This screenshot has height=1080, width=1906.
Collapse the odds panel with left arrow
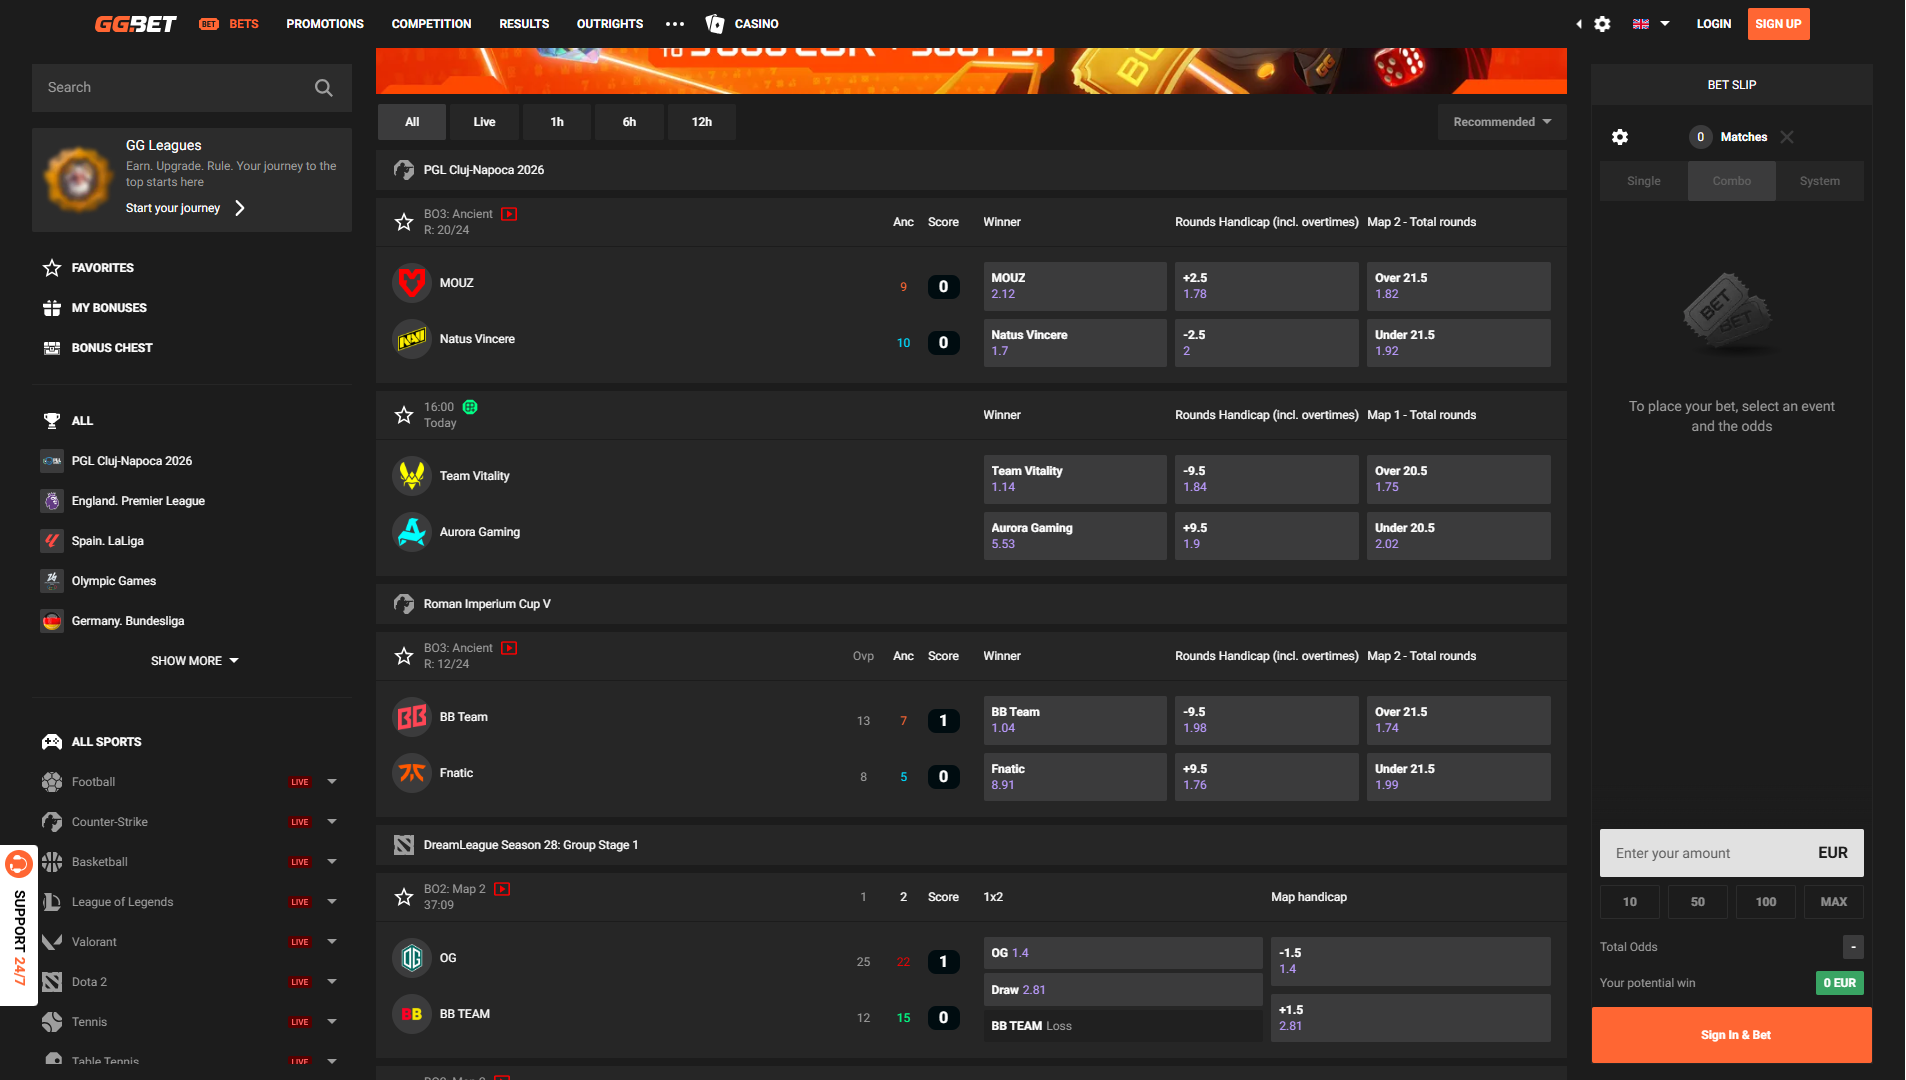click(1579, 24)
